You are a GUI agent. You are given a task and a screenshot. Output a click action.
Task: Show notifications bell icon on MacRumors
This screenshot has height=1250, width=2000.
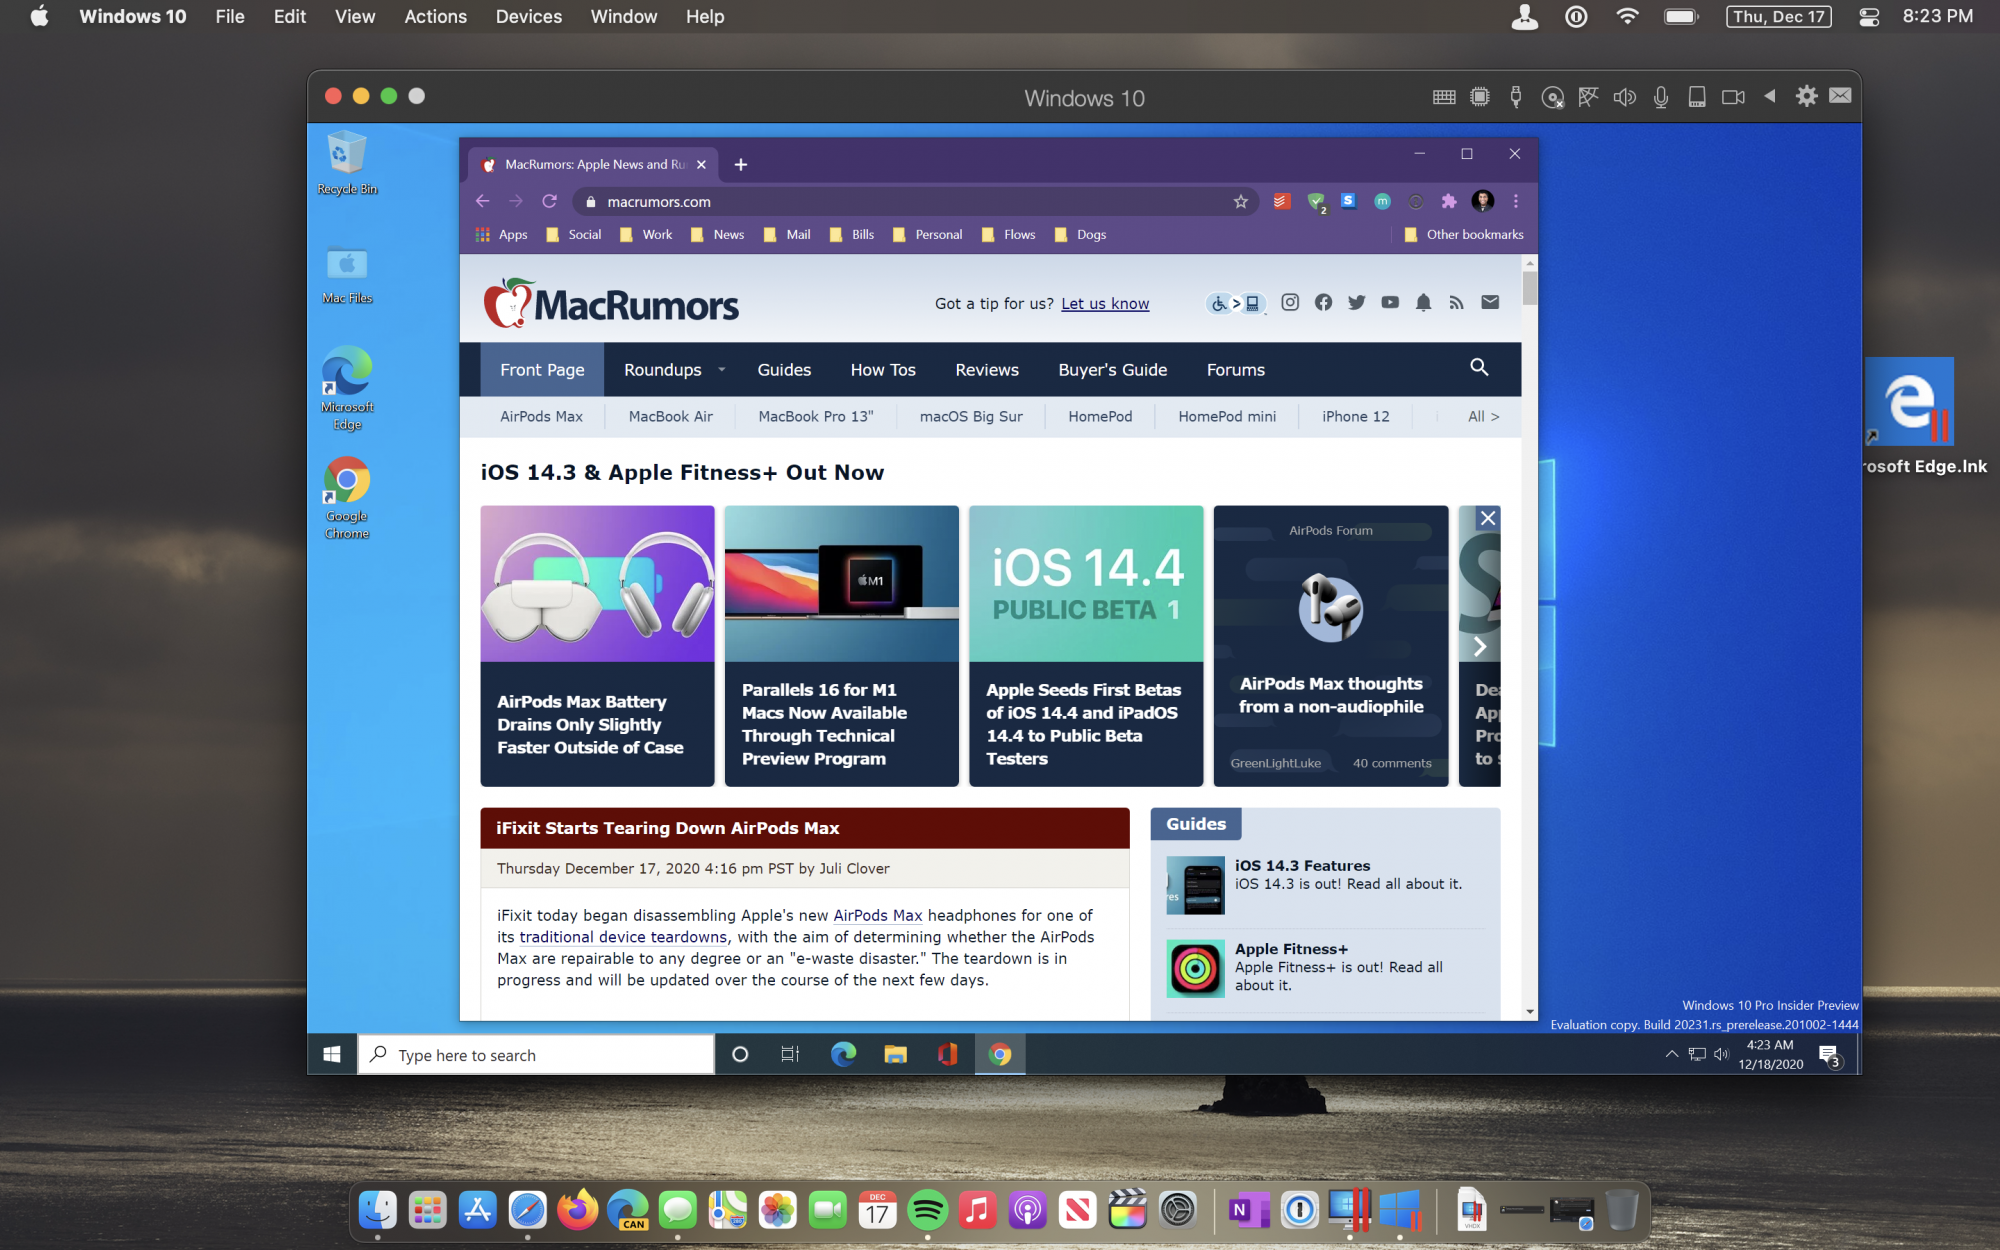1423,303
